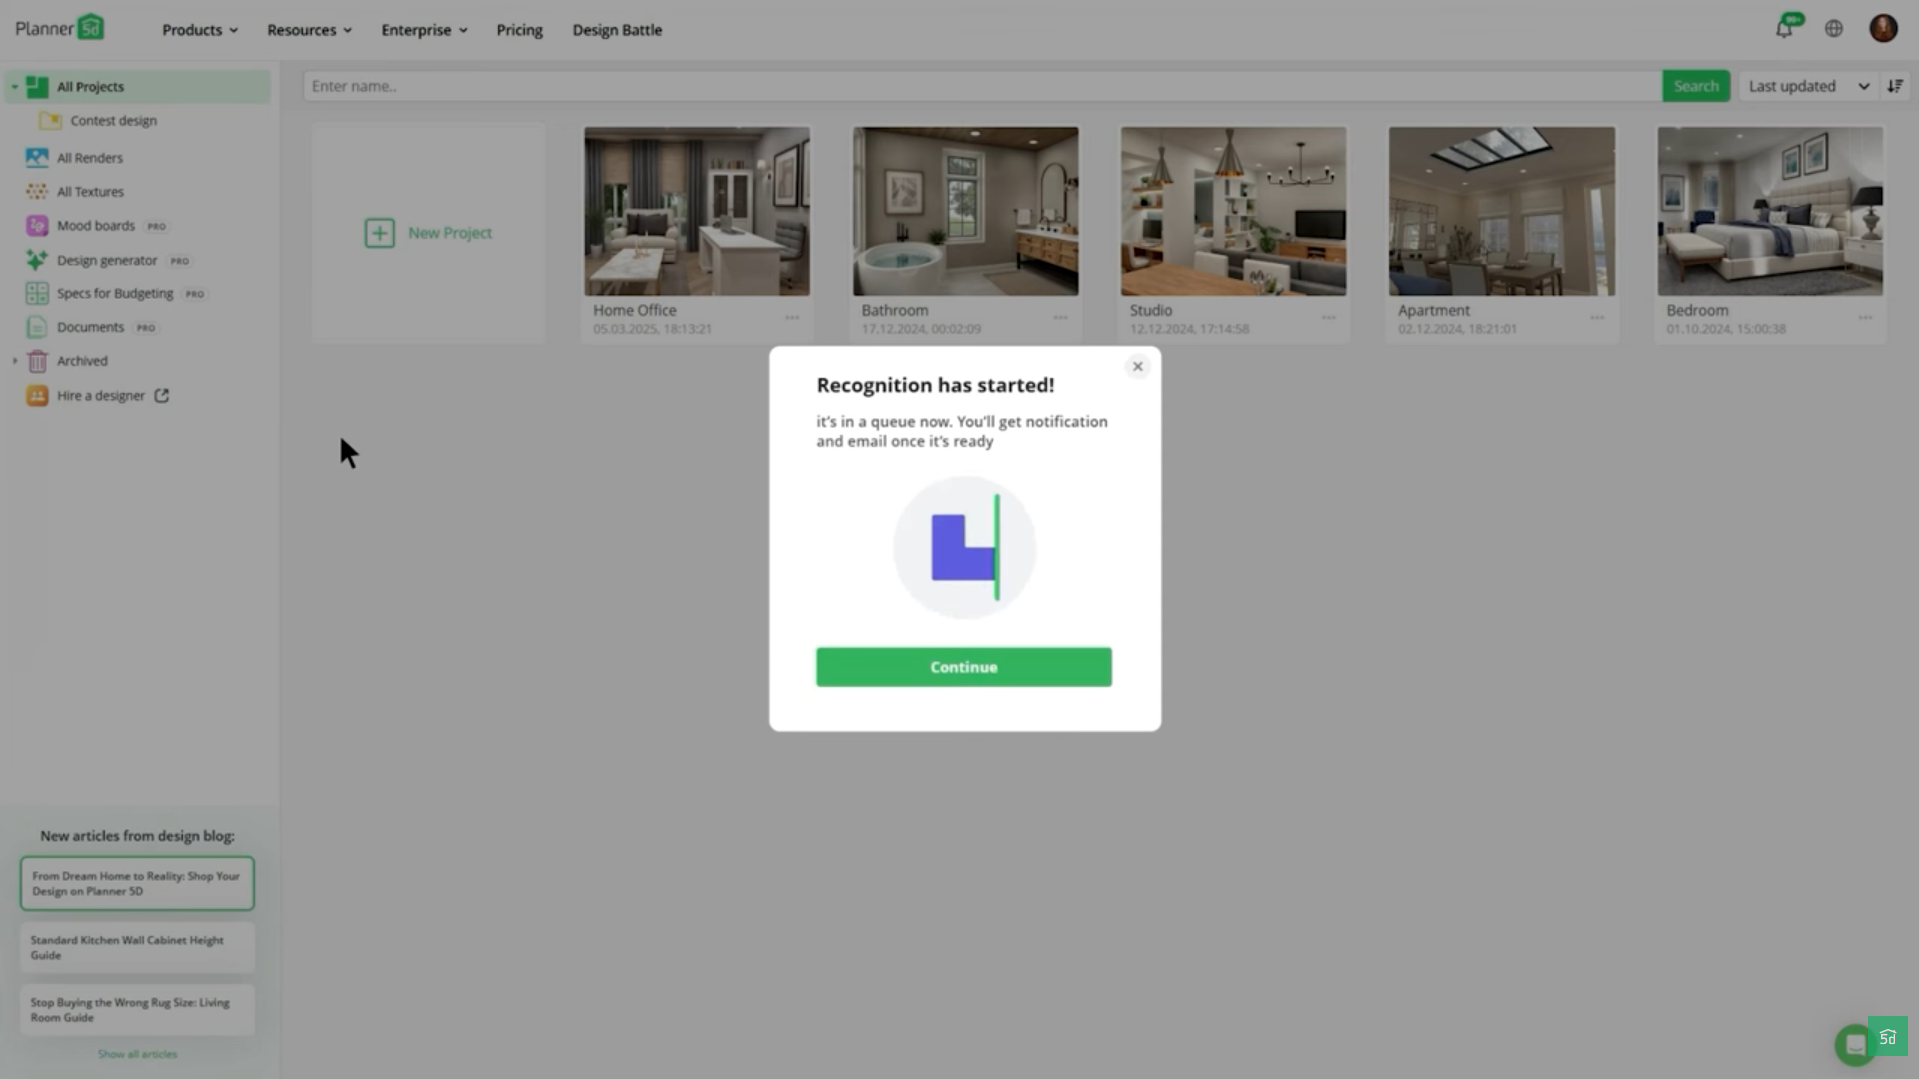The height and width of the screenshot is (1079, 1919).
Task: Click the All Renders icon
Action: tap(37, 158)
